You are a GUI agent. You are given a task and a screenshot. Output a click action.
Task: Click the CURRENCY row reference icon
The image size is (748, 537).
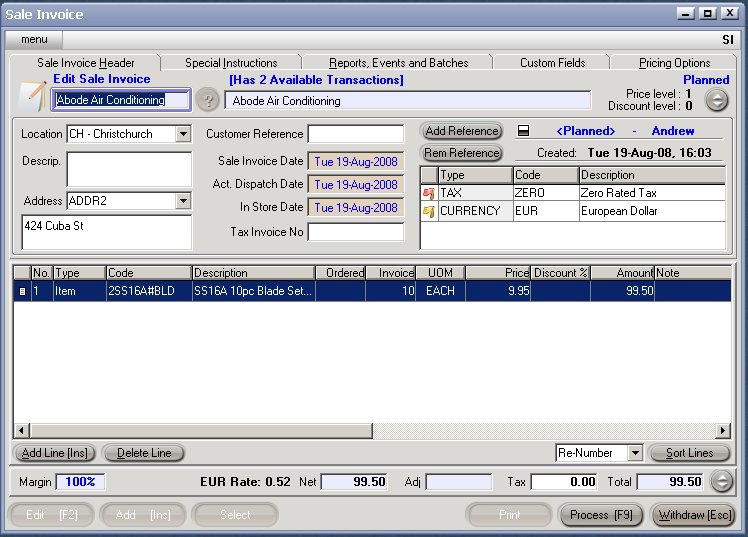(x=429, y=211)
